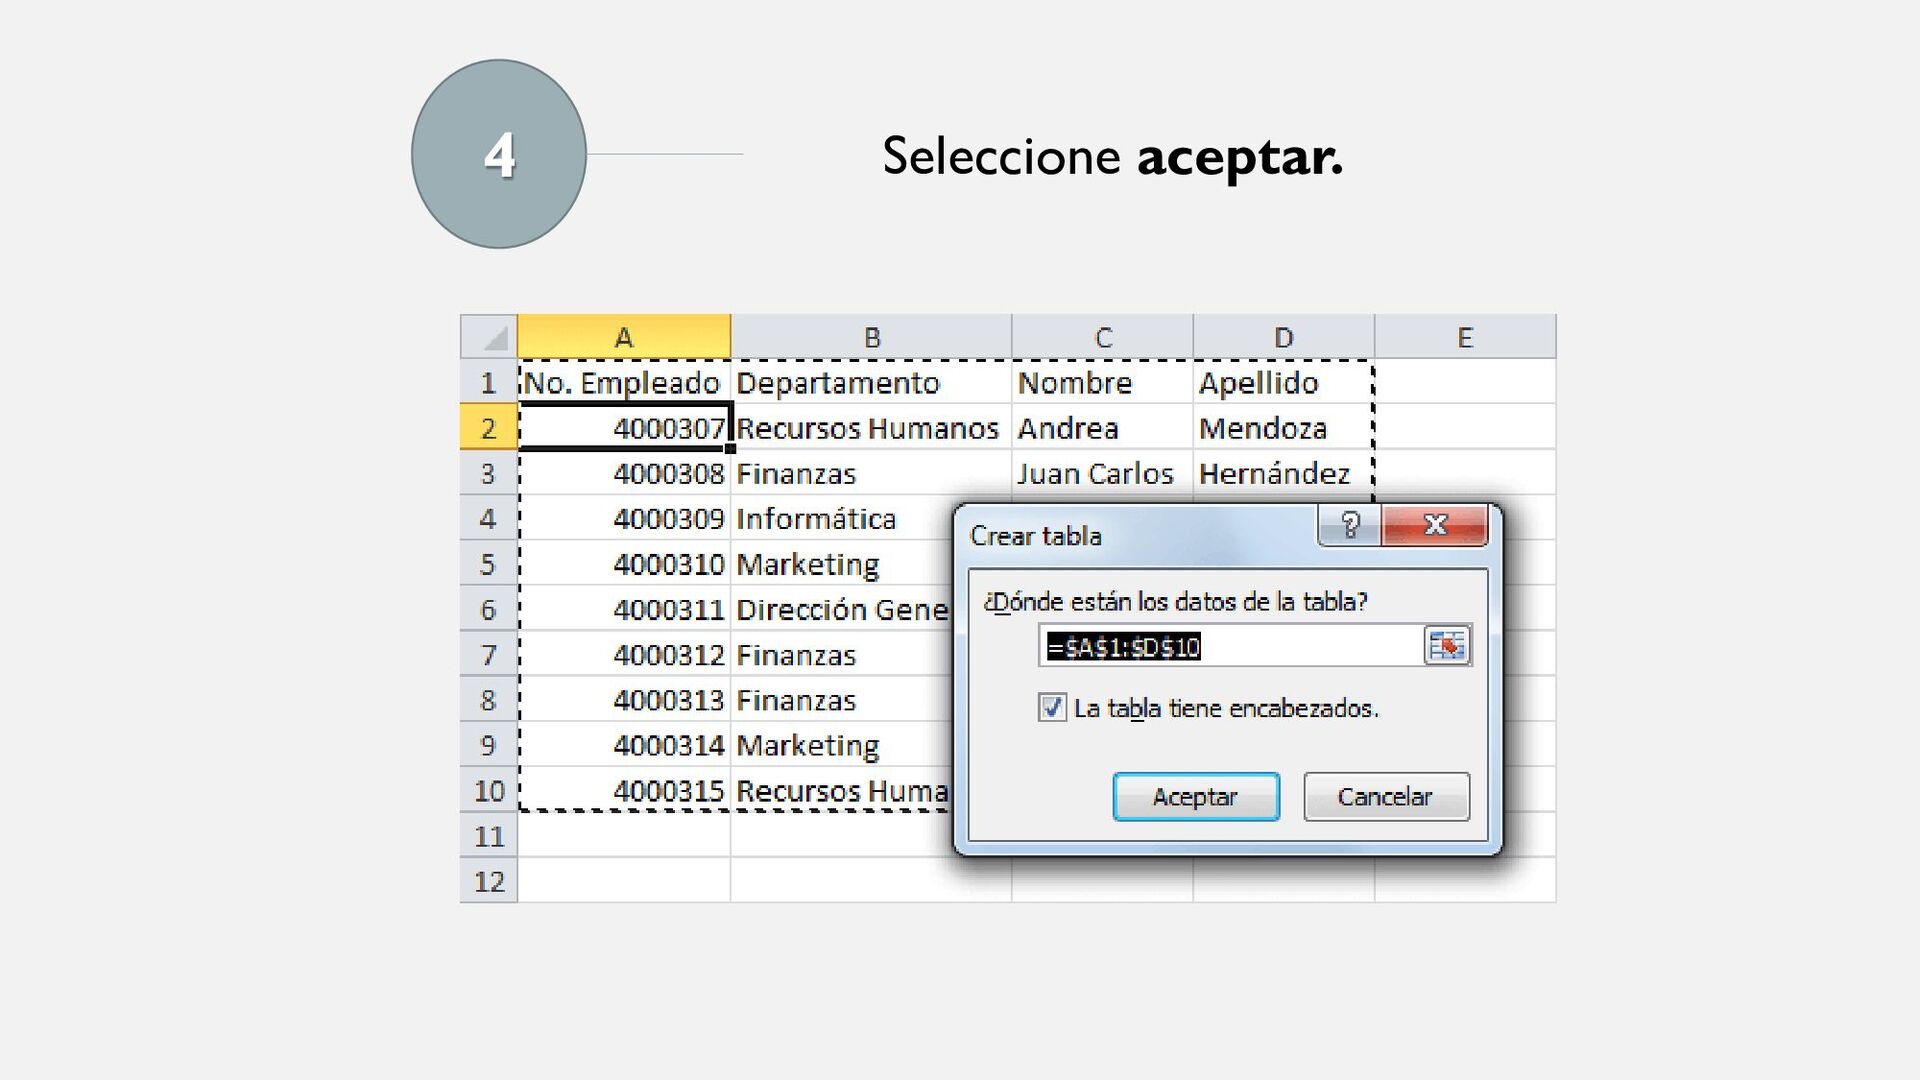This screenshot has width=1920, height=1080.
Task: Click the help question mark icon
Action: pos(1349,525)
